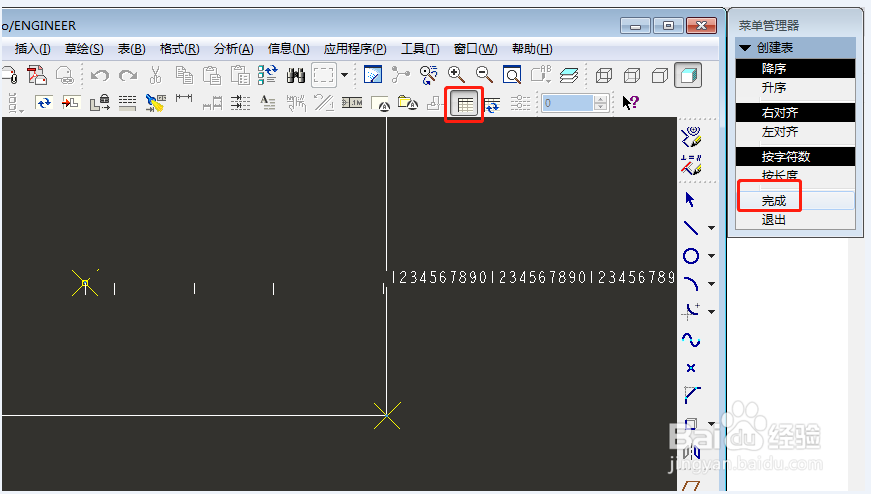Click the Insert Table icon

(x=464, y=104)
